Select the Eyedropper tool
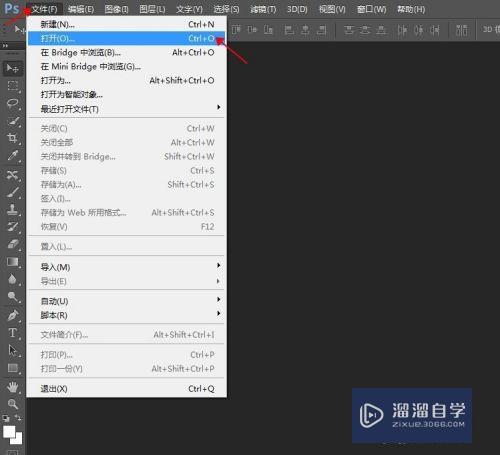This screenshot has width=500, height=455. tap(13, 155)
